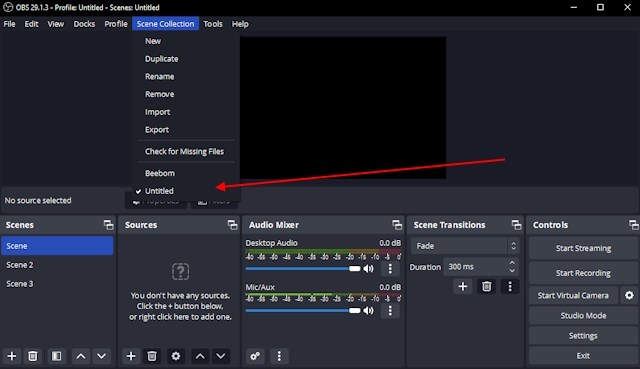Viewport: 640px width, 369px height.
Task: Open the Fade transition dropdown
Action: tap(465, 246)
